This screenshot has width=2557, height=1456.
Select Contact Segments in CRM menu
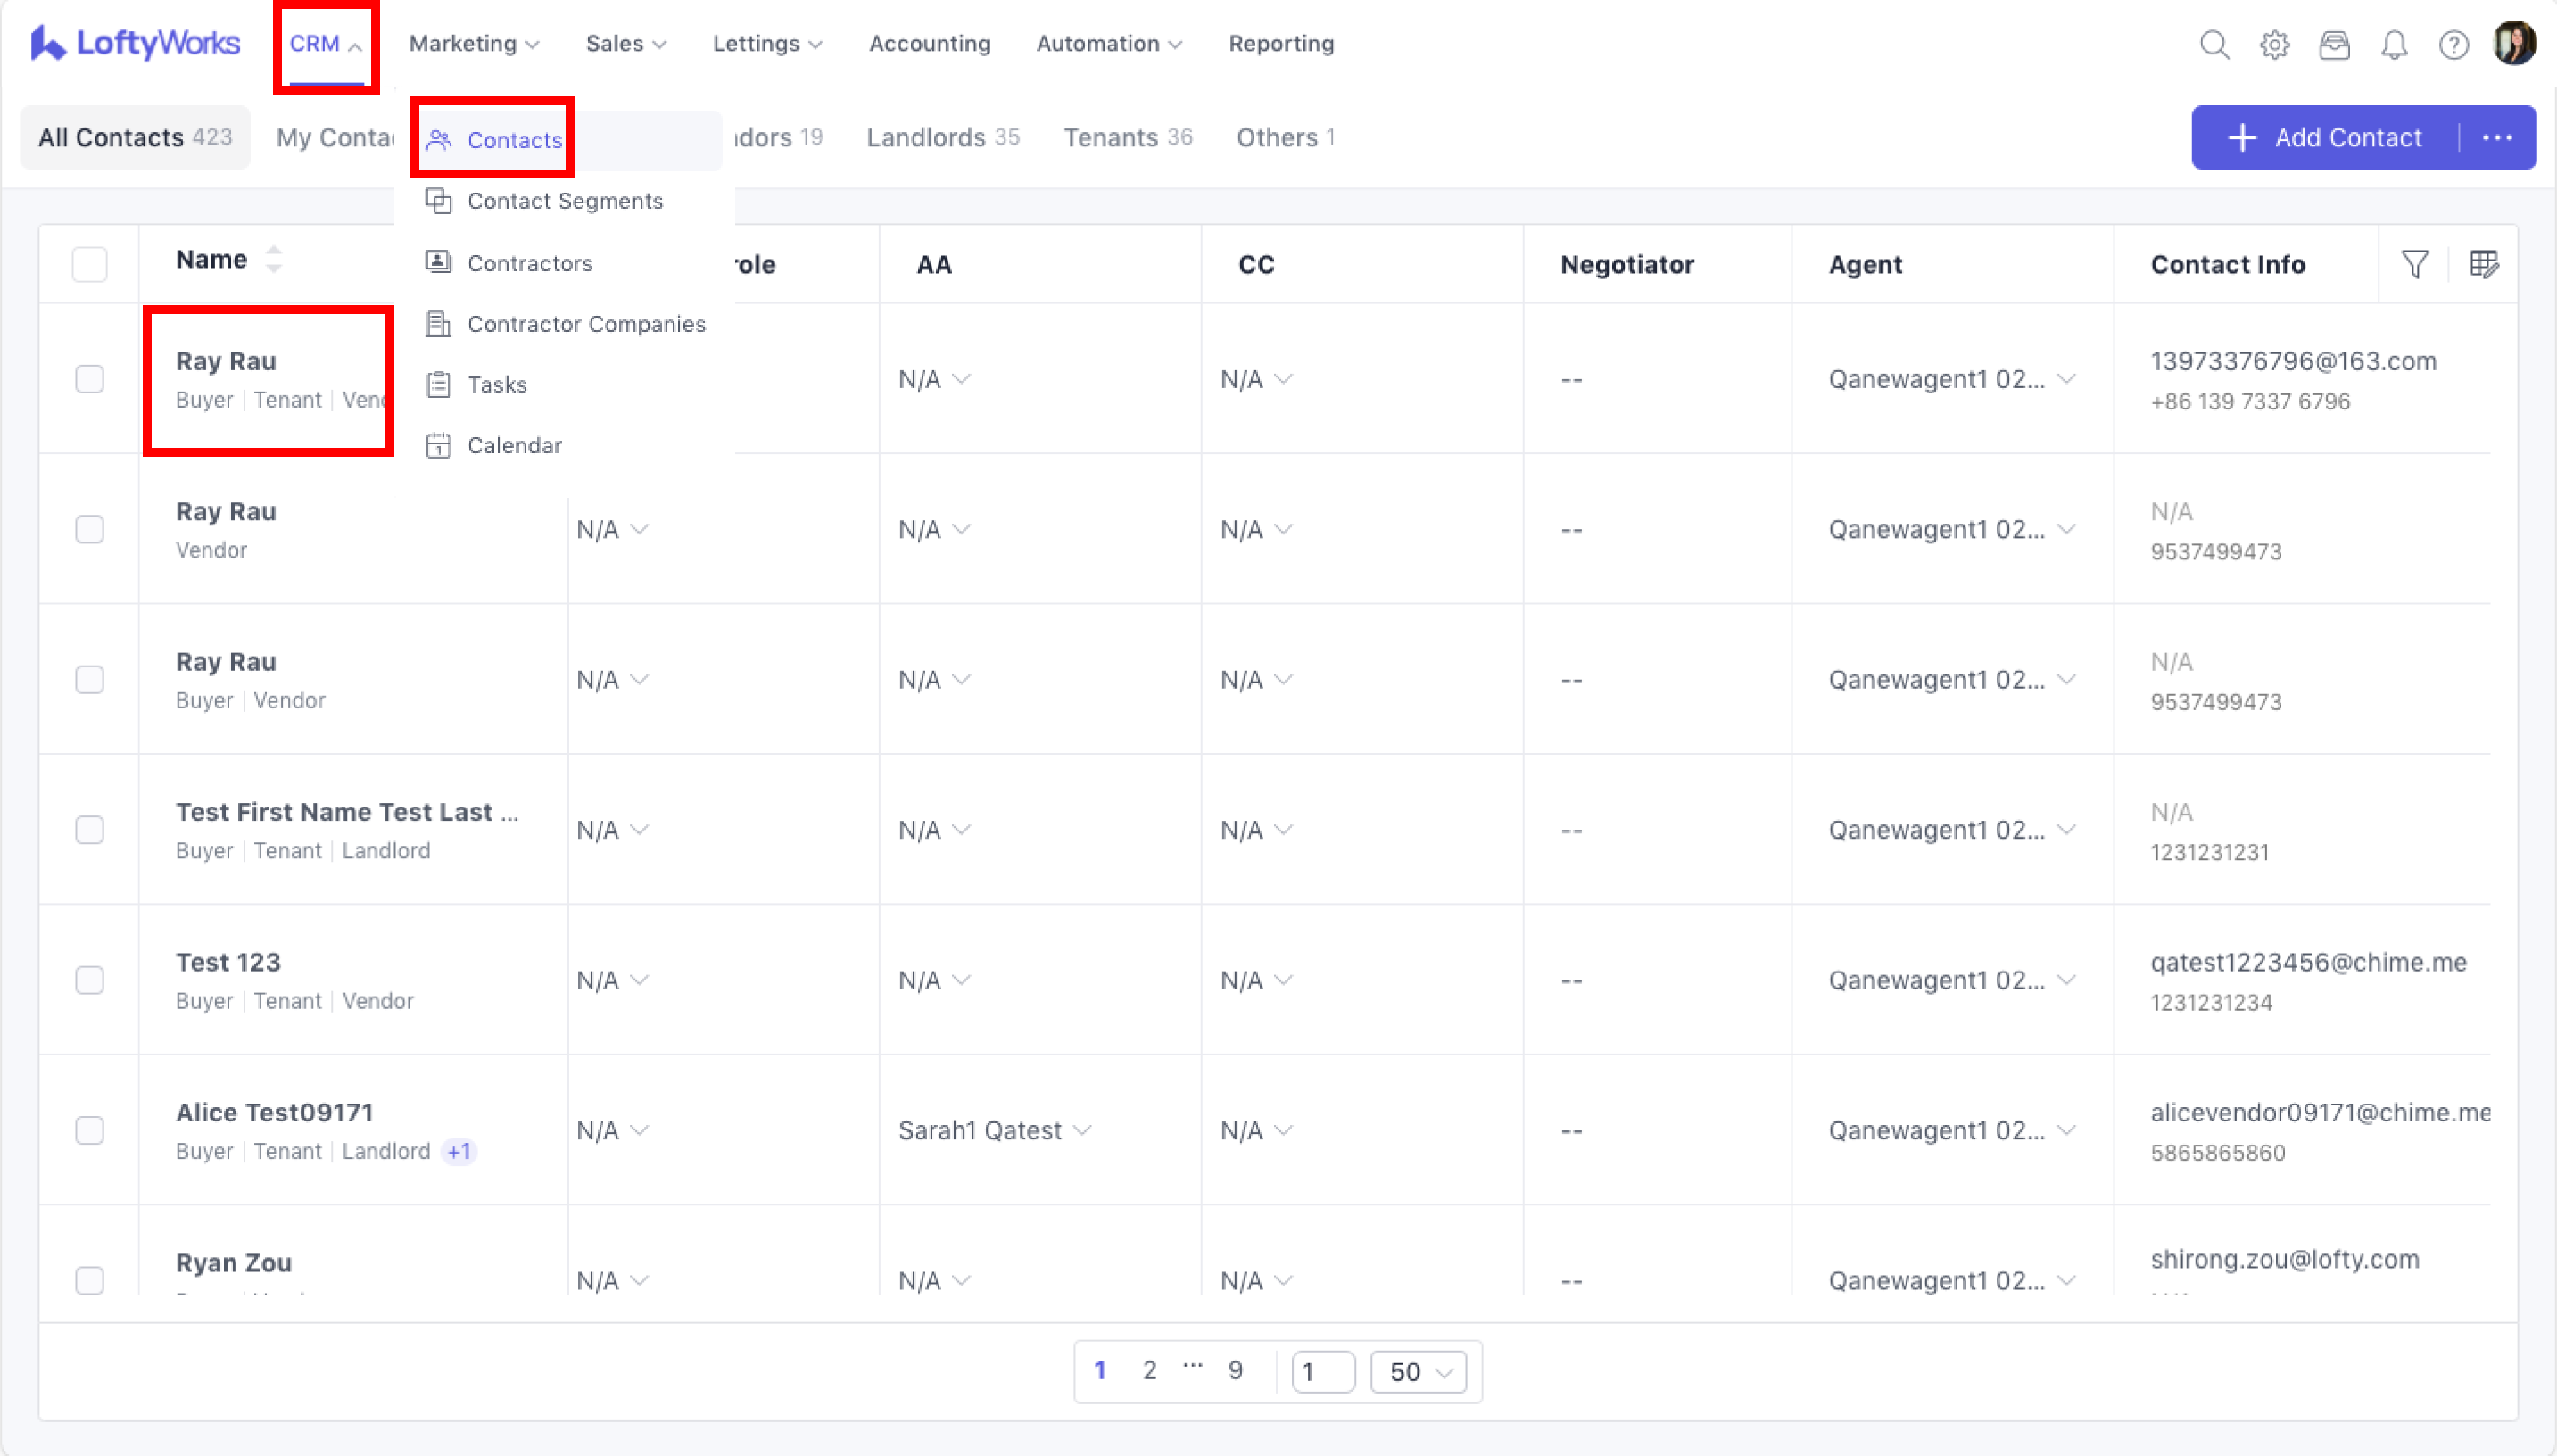[564, 201]
